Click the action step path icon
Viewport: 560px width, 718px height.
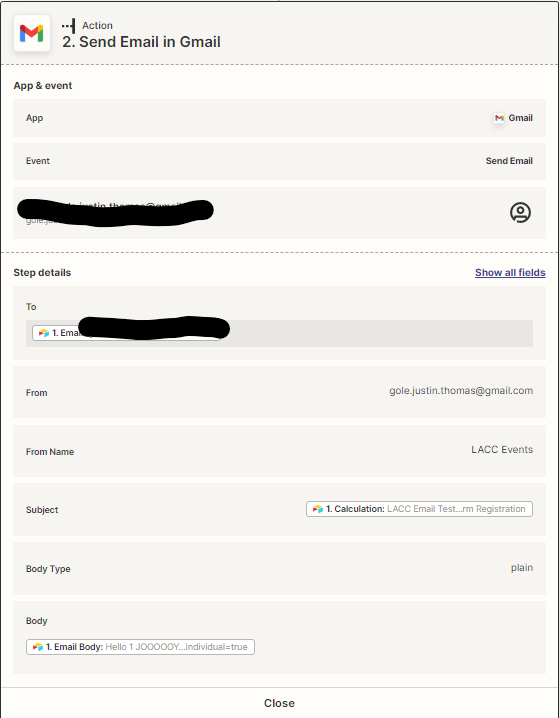(69, 26)
